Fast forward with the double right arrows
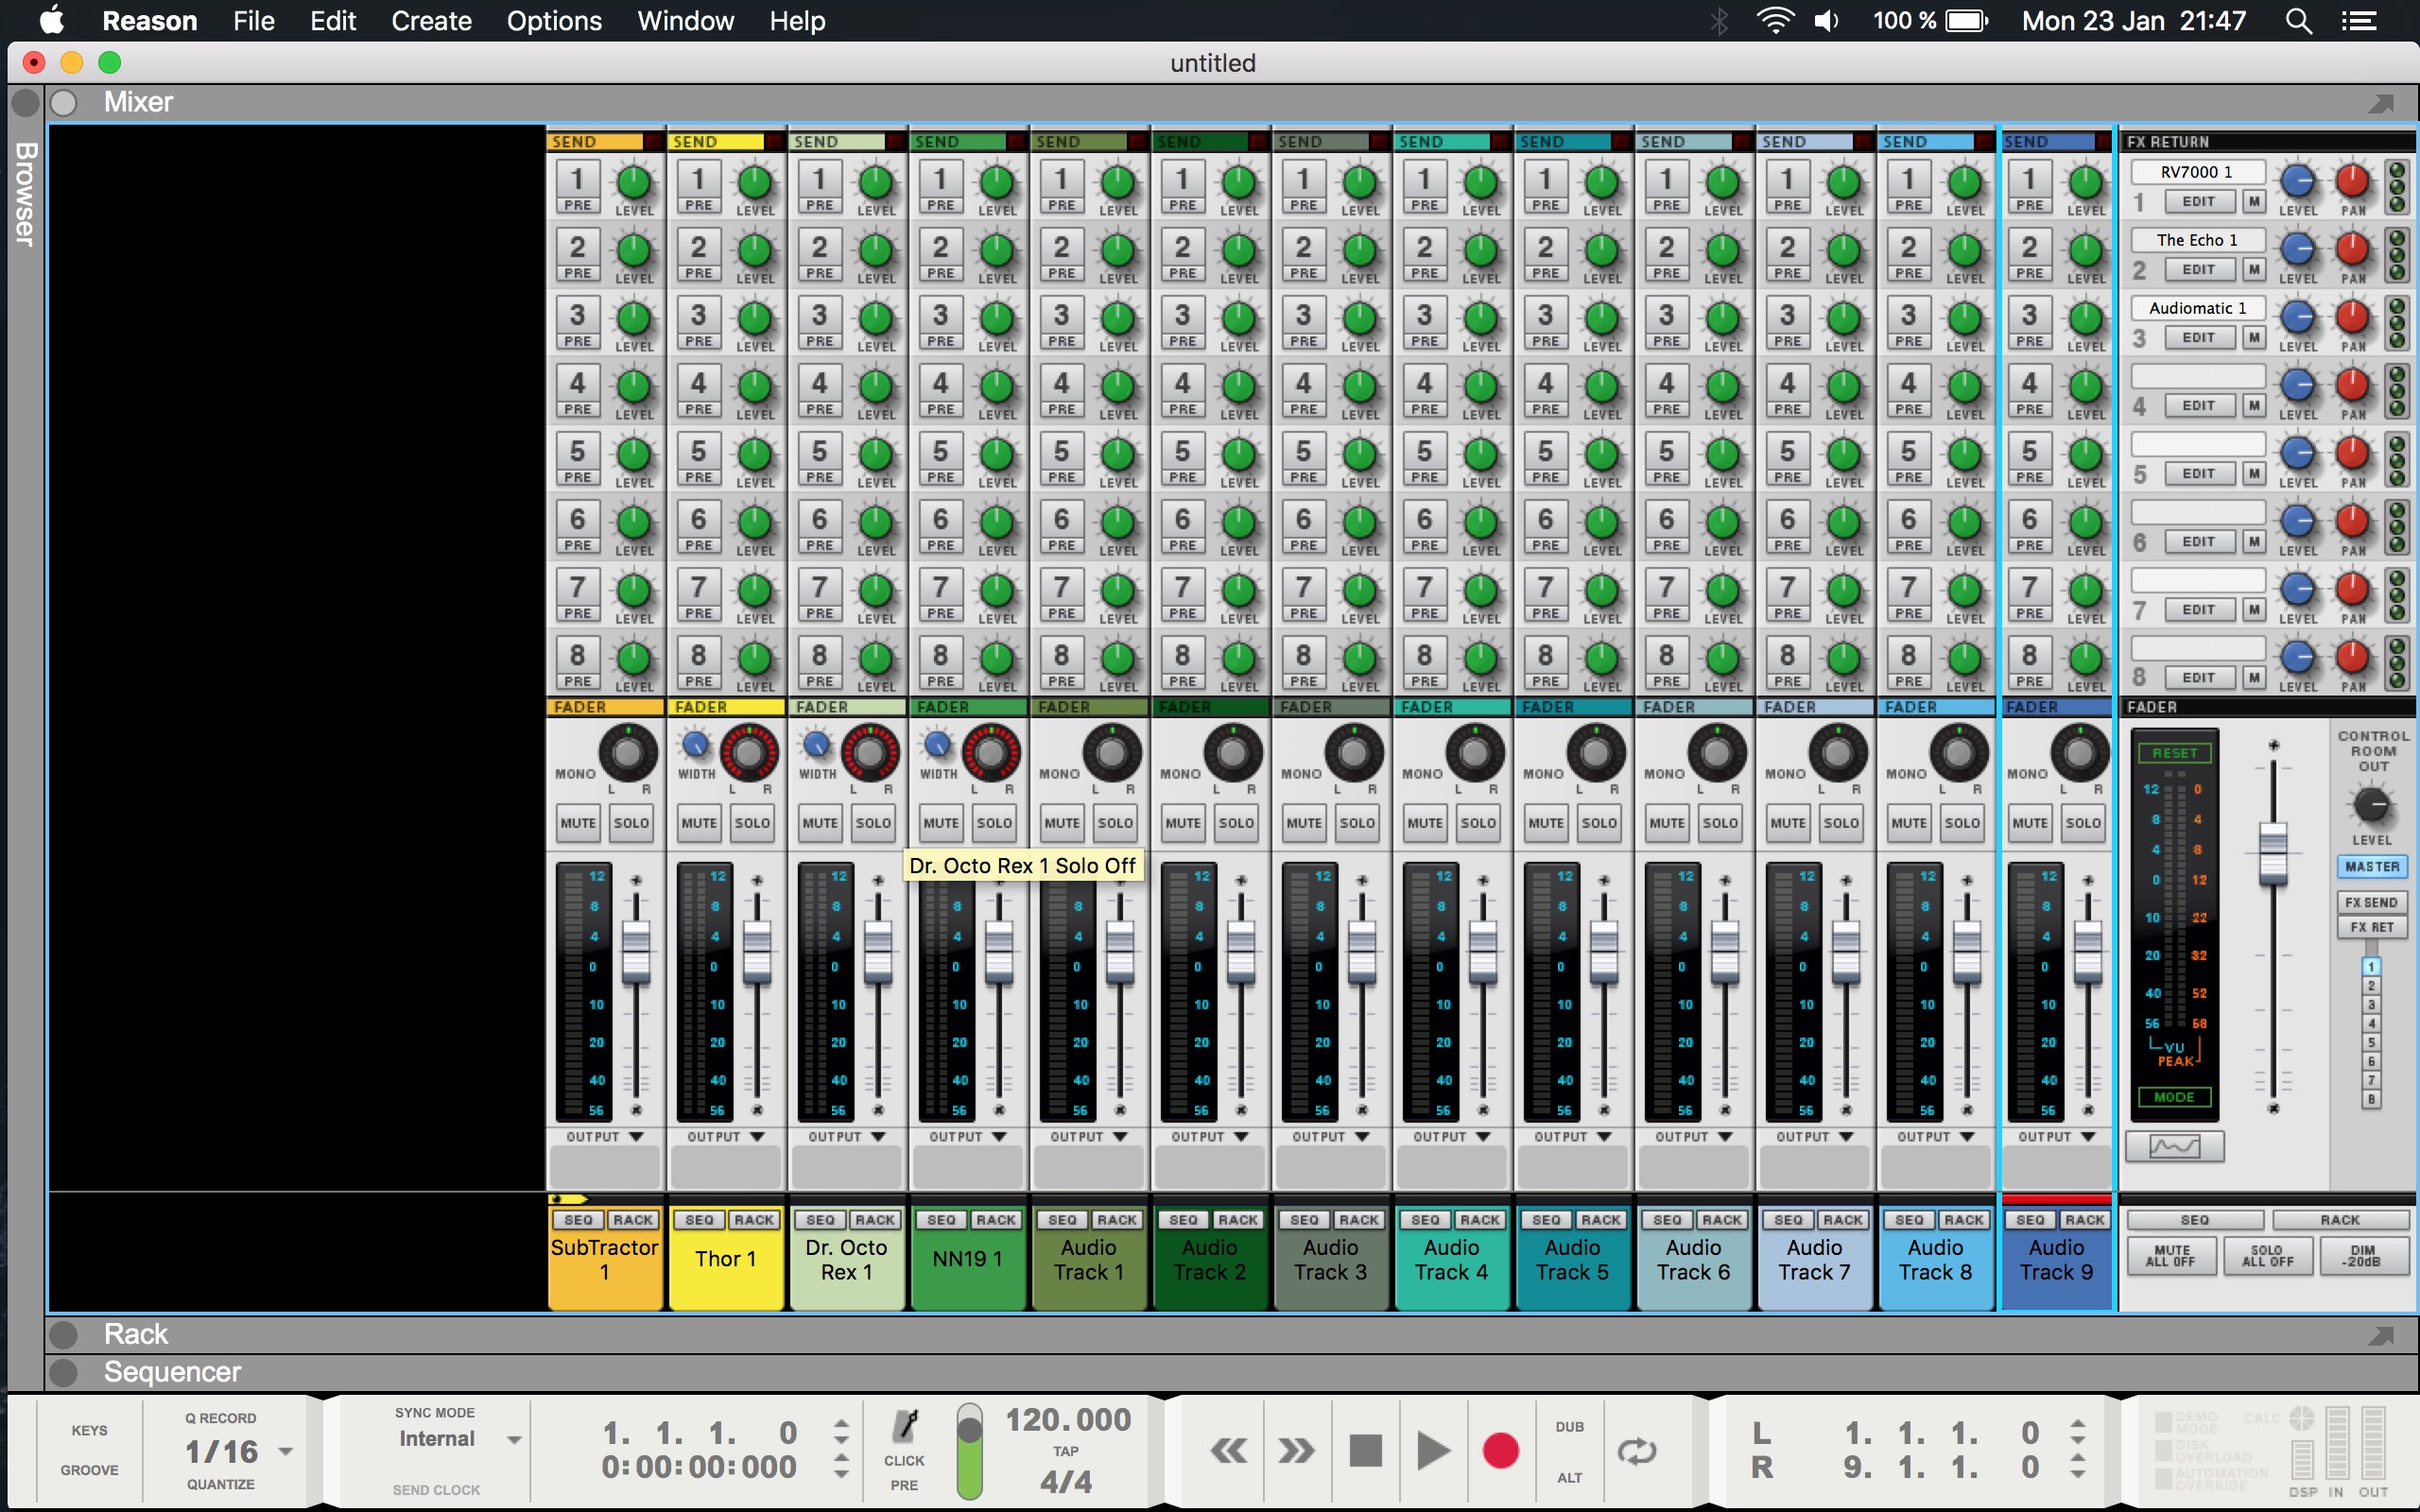 1296,1450
